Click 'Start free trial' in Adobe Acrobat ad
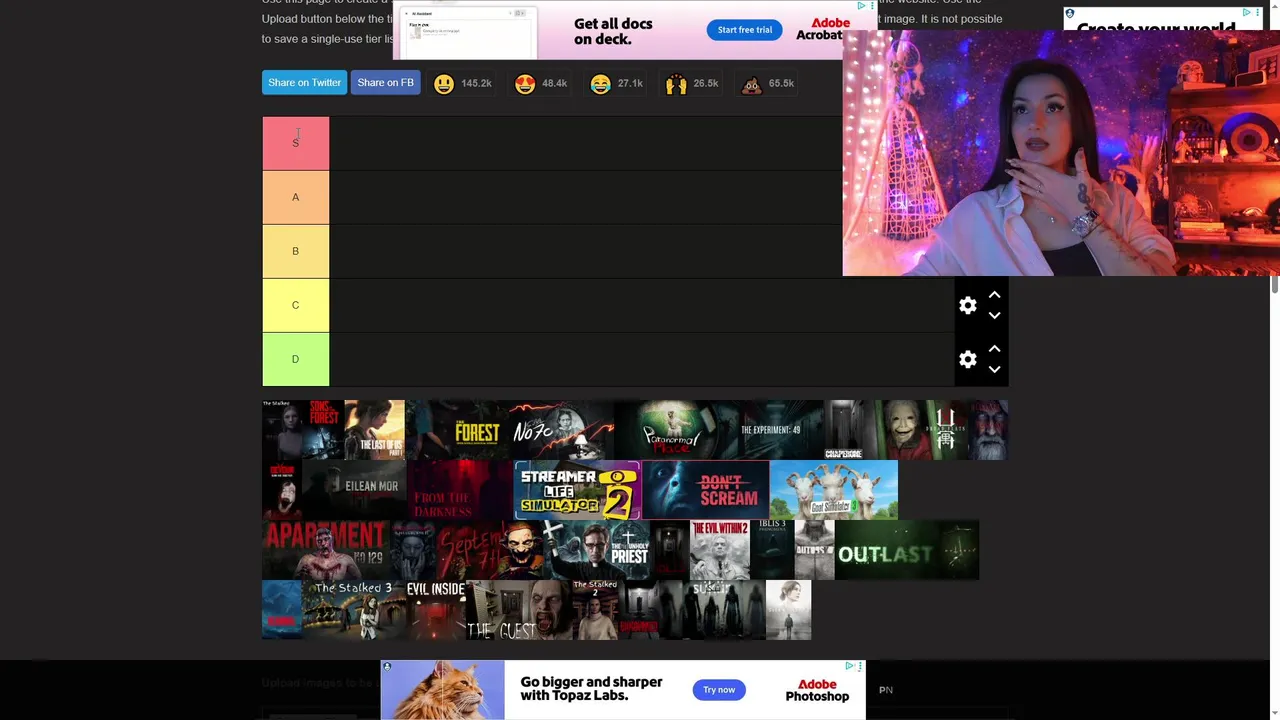Viewport: 1280px width, 720px height. point(745,30)
